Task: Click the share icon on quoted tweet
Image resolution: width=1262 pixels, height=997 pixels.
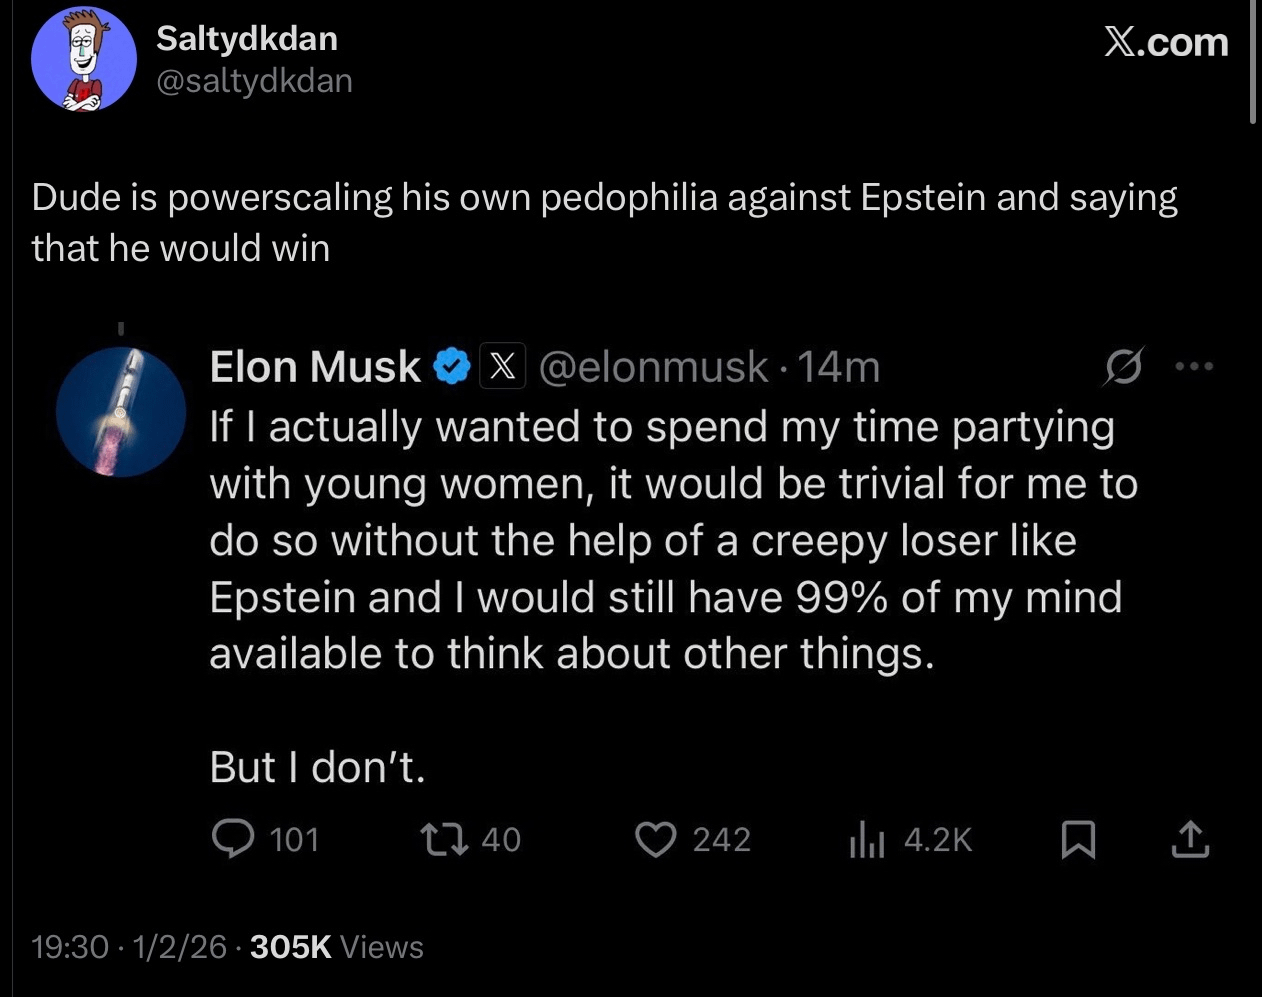Action: click(x=1189, y=839)
